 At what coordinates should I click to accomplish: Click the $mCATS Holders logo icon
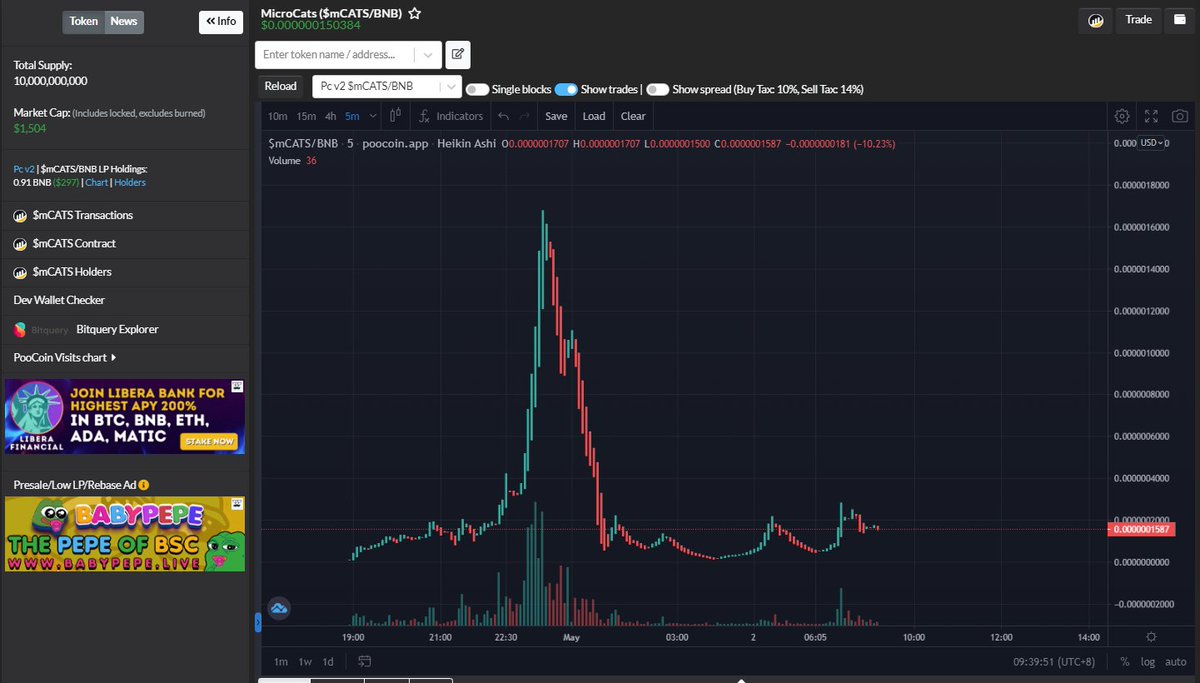pos(20,271)
